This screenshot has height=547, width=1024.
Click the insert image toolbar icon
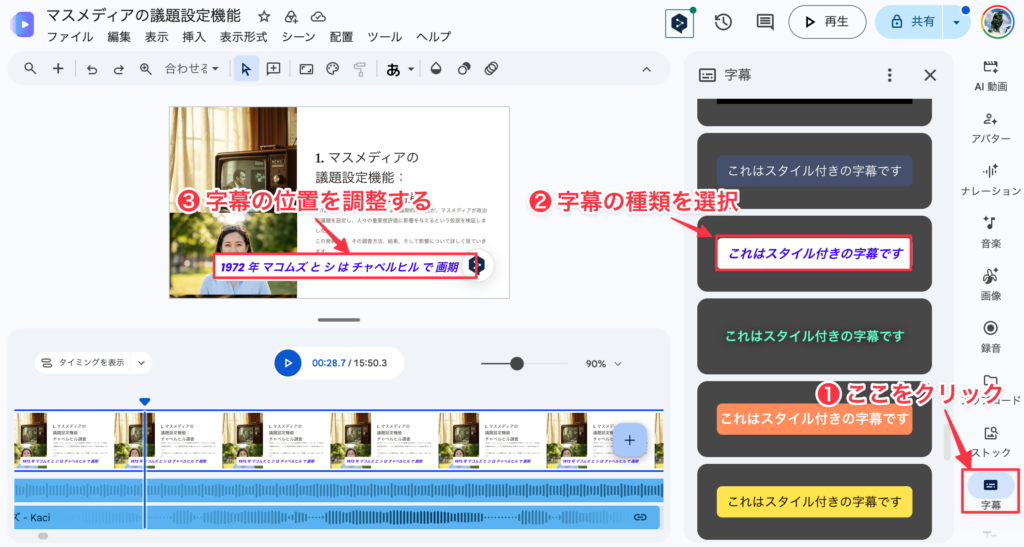coord(306,69)
